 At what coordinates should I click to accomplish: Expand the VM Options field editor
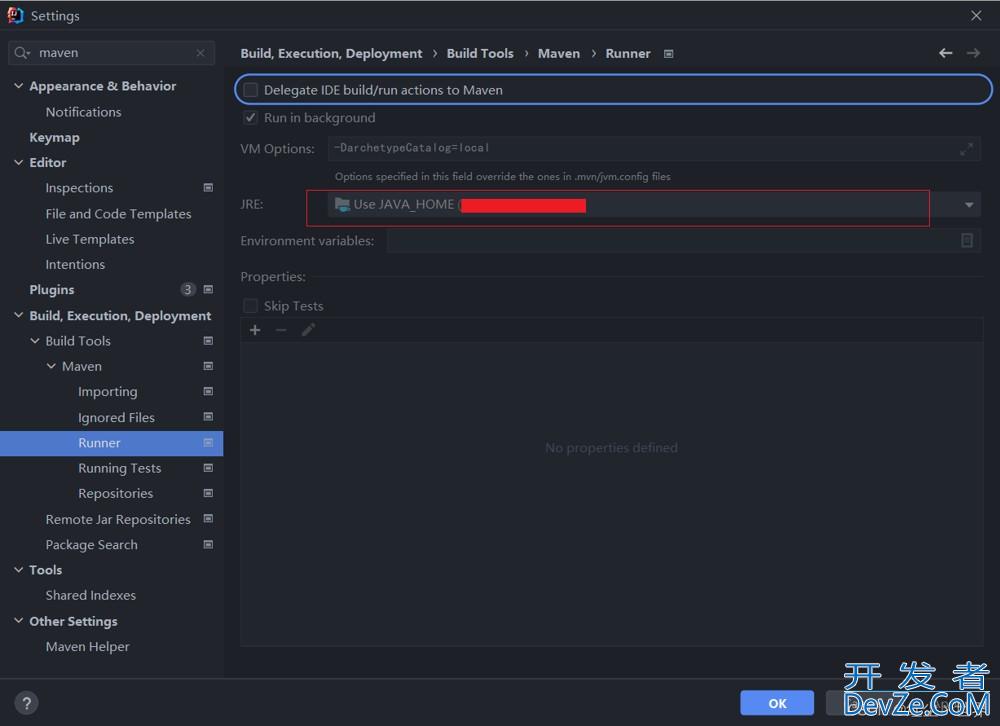(x=966, y=149)
